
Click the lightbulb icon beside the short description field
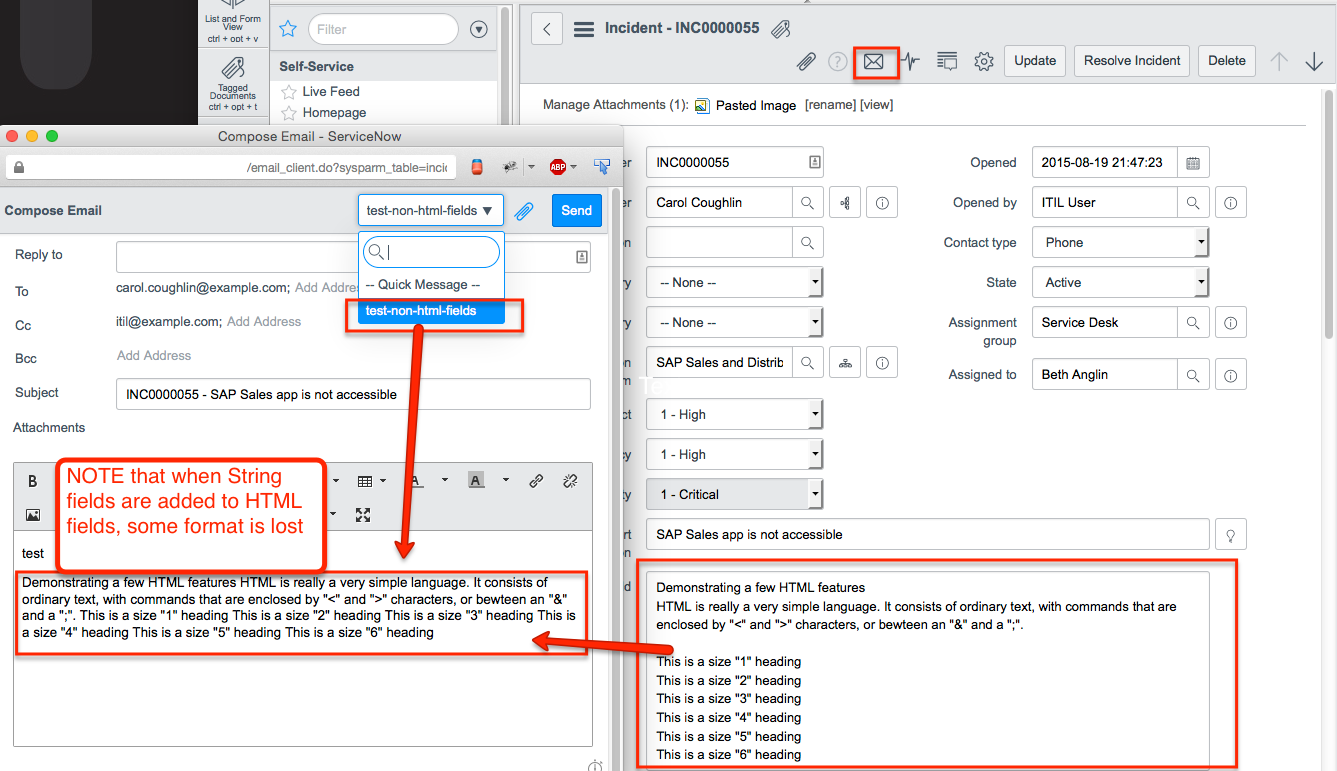tap(1230, 534)
